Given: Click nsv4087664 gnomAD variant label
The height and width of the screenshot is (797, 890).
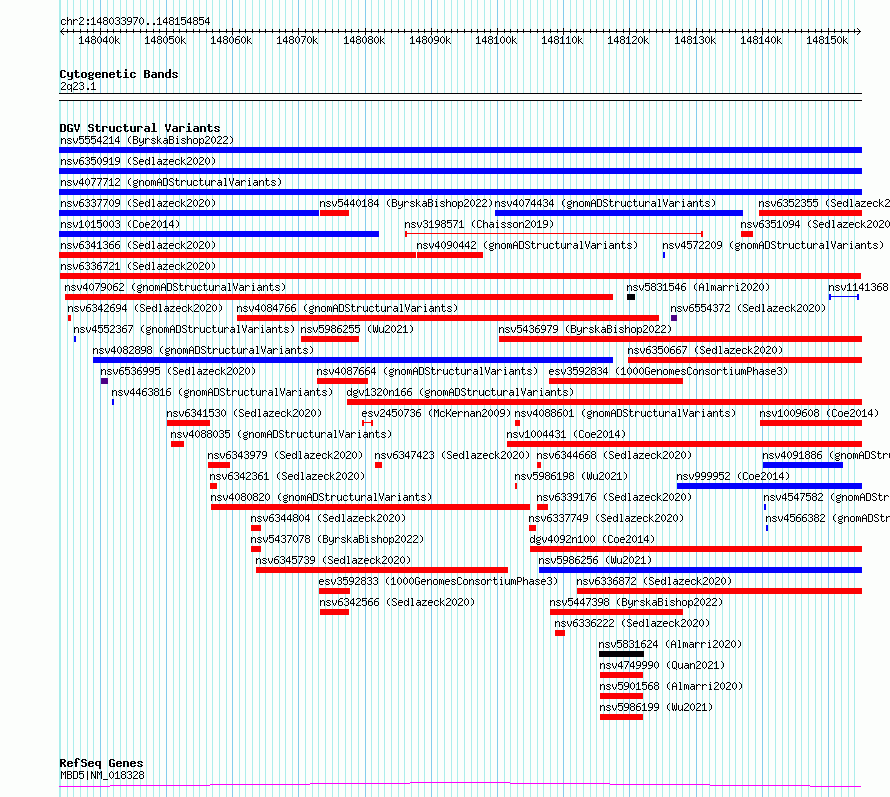Looking at the screenshot, I should 427,371.
